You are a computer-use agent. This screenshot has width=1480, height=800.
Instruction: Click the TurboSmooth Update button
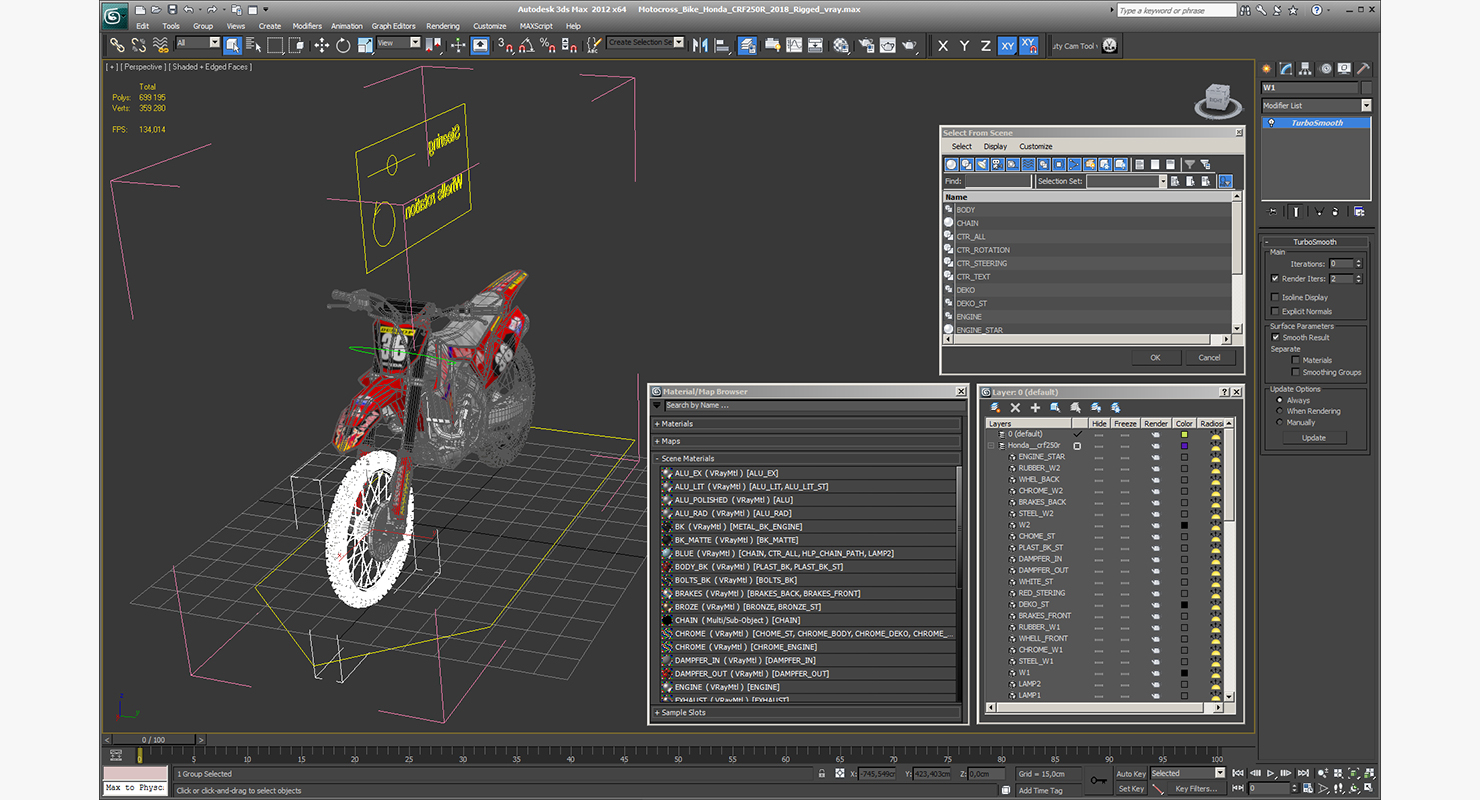coord(1314,437)
